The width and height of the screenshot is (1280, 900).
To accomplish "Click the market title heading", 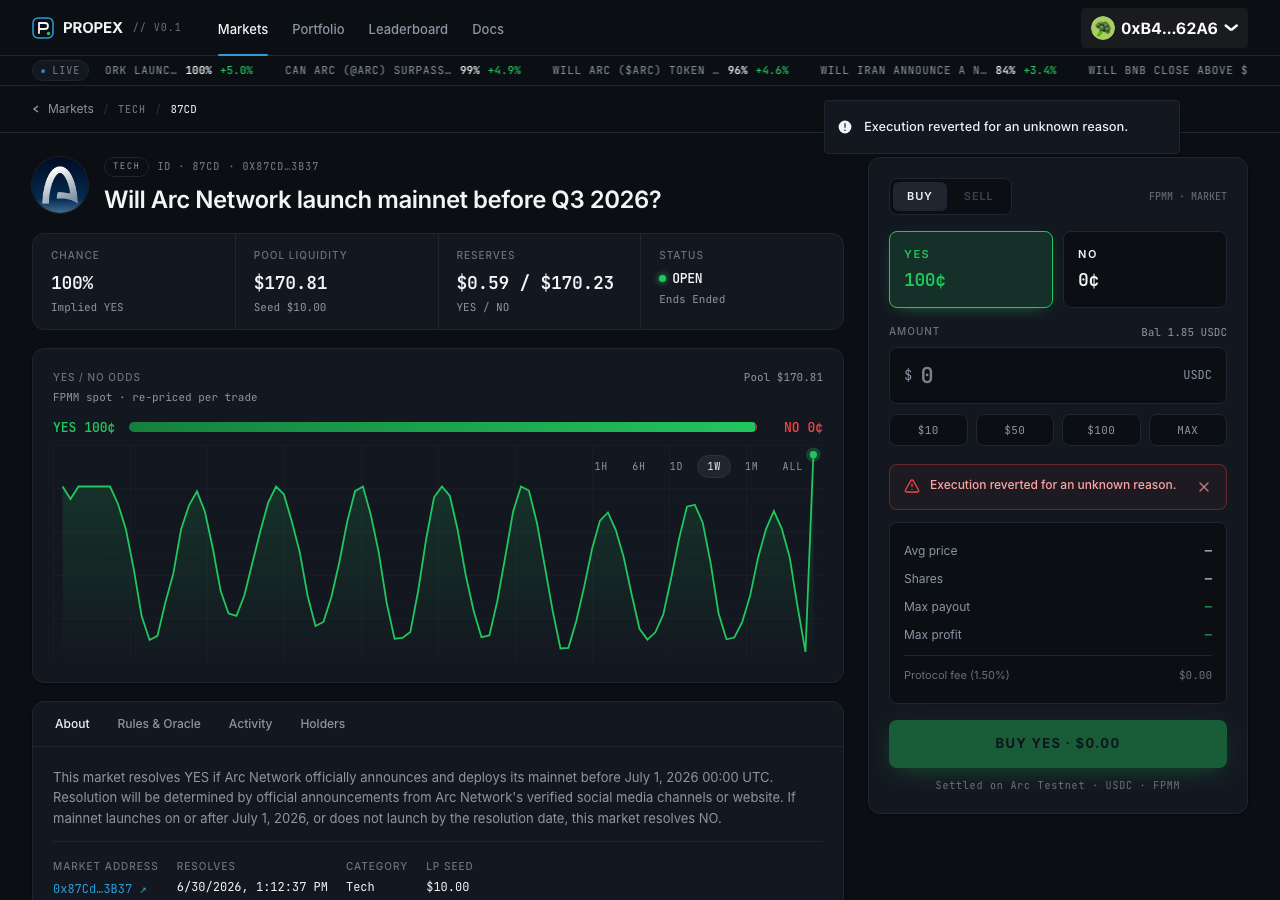I will pyautogui.click(x=383, y=199).
